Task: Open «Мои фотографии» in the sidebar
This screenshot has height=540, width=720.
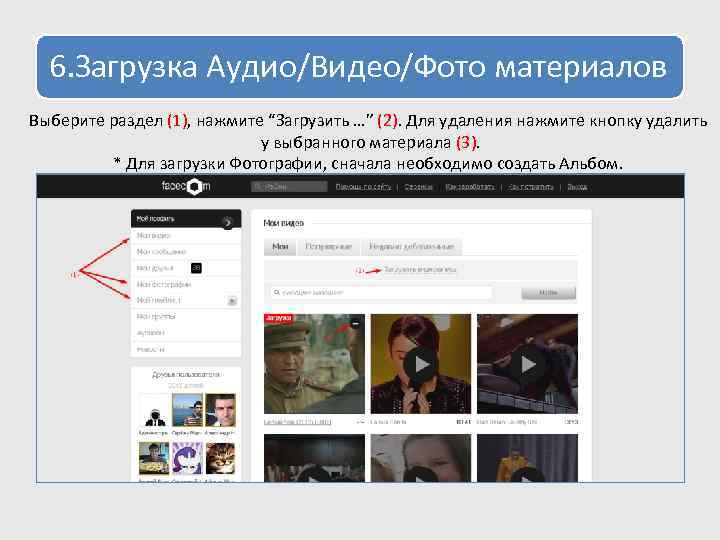Action: point(163,284)
